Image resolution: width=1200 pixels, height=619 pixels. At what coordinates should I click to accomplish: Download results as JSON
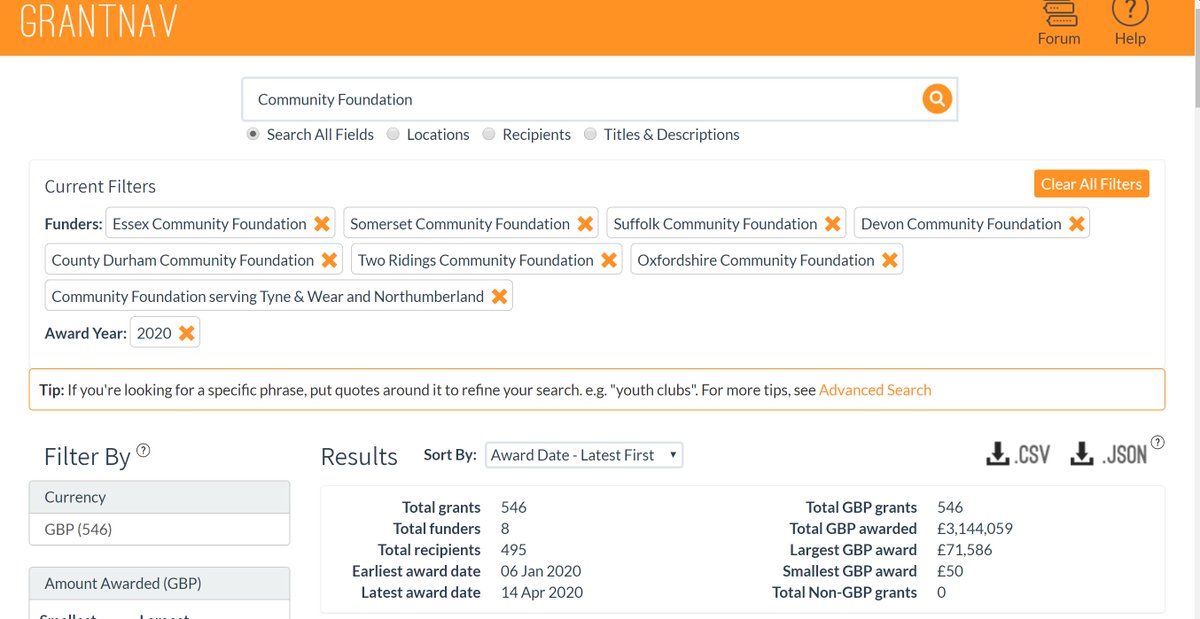[1108, 454]
